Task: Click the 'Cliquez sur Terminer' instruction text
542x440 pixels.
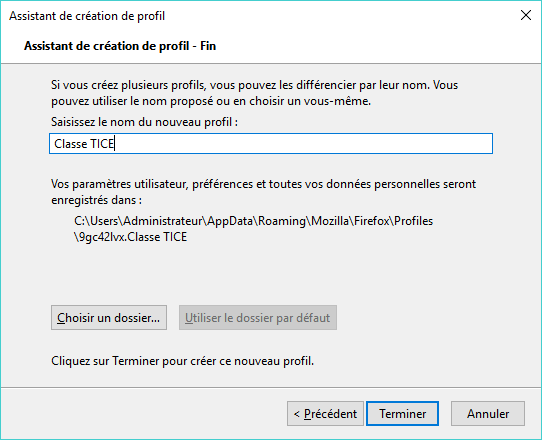Action: [183, 361]
